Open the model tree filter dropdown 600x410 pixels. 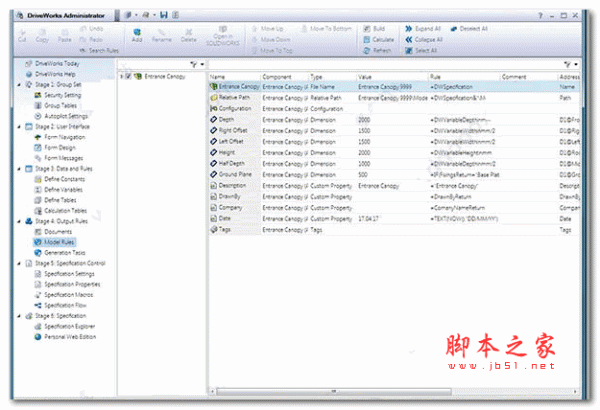click(202, 64)
